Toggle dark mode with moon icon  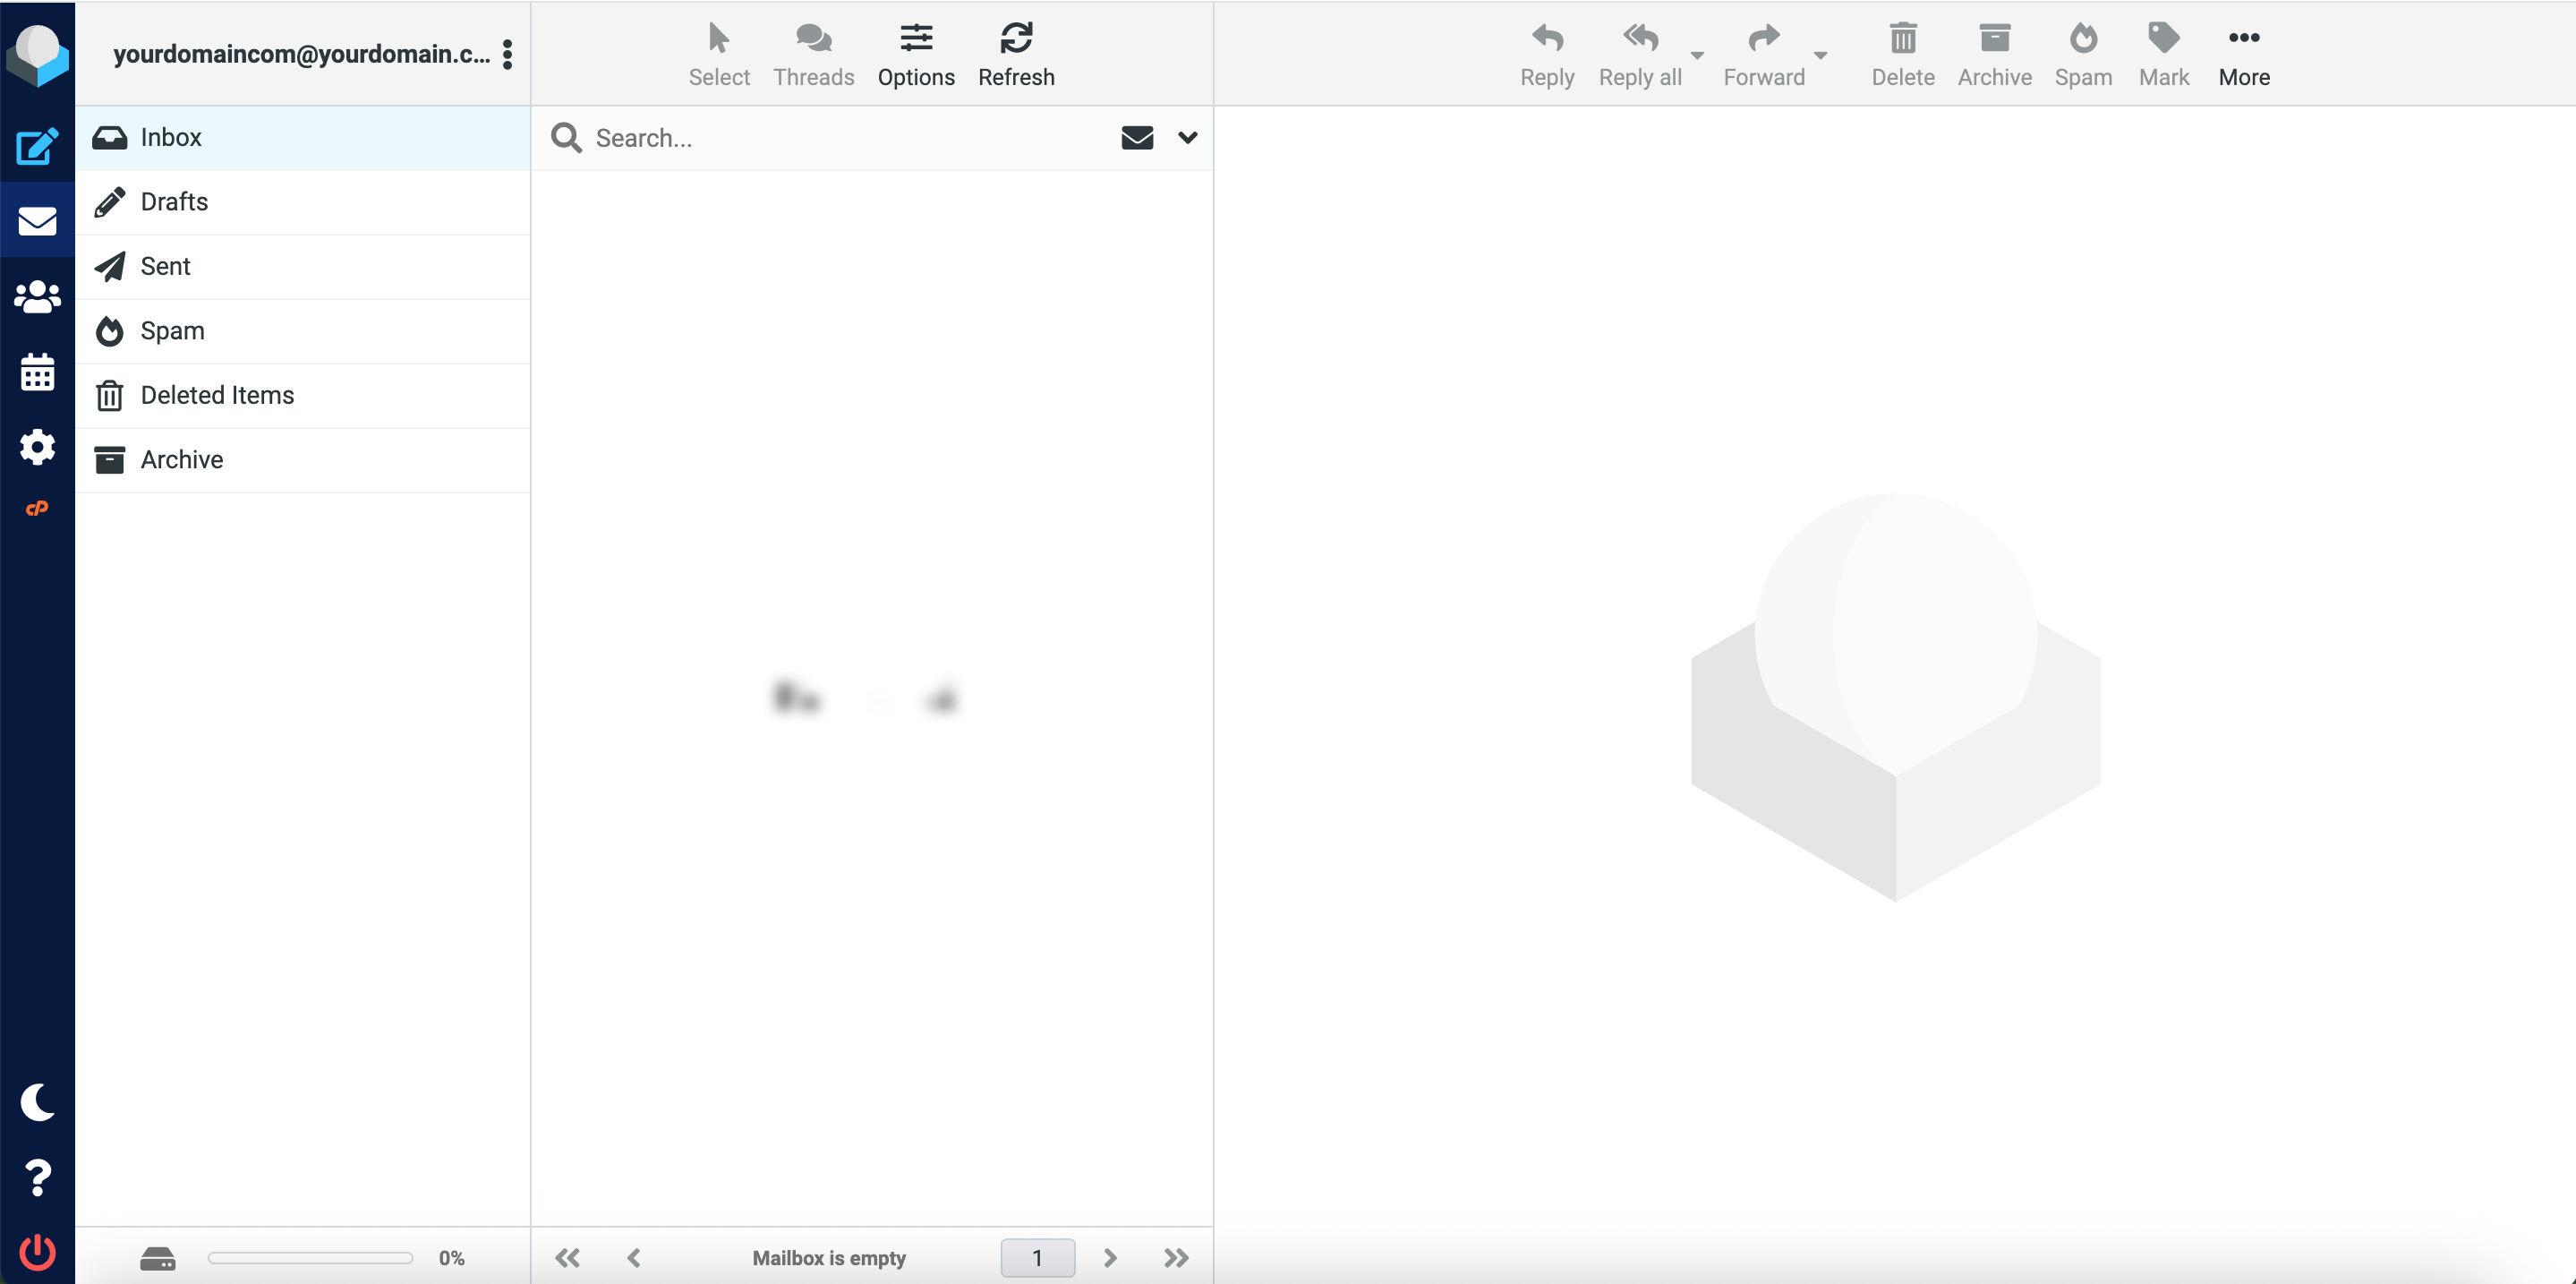37,1102
